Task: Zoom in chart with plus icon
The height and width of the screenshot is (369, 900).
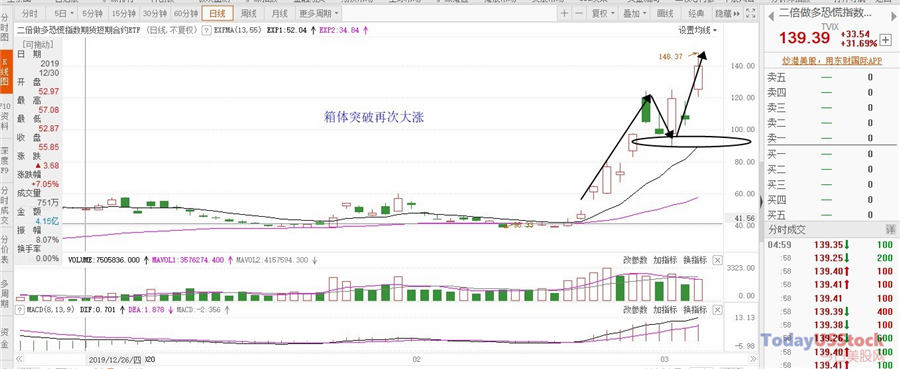Action: [x=565, y=13]
